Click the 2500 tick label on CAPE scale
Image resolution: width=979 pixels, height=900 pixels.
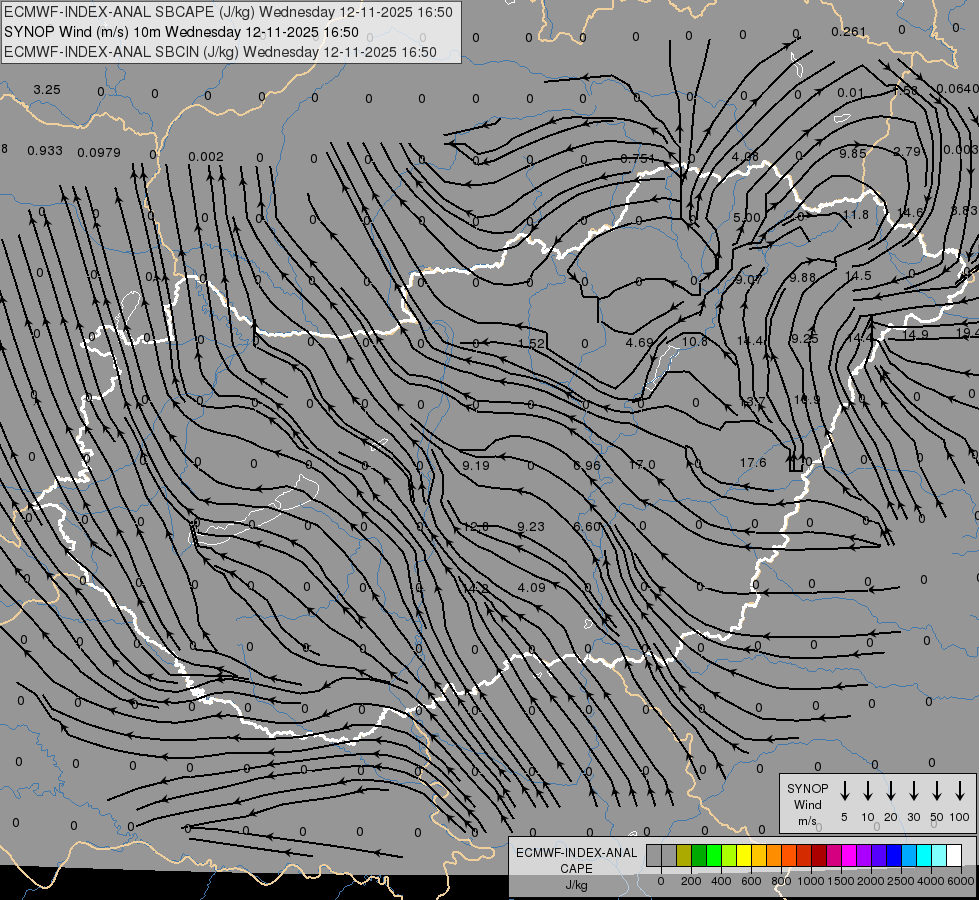901,881
